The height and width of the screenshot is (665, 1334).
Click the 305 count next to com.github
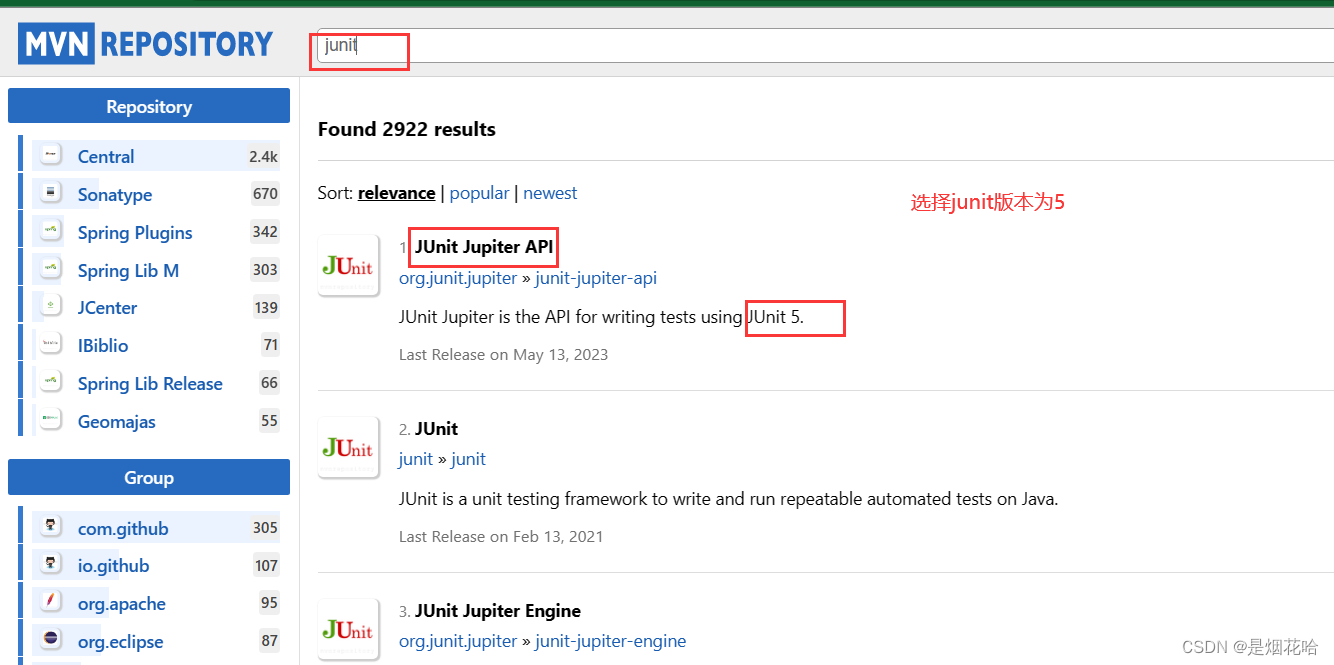click(265, 528)
